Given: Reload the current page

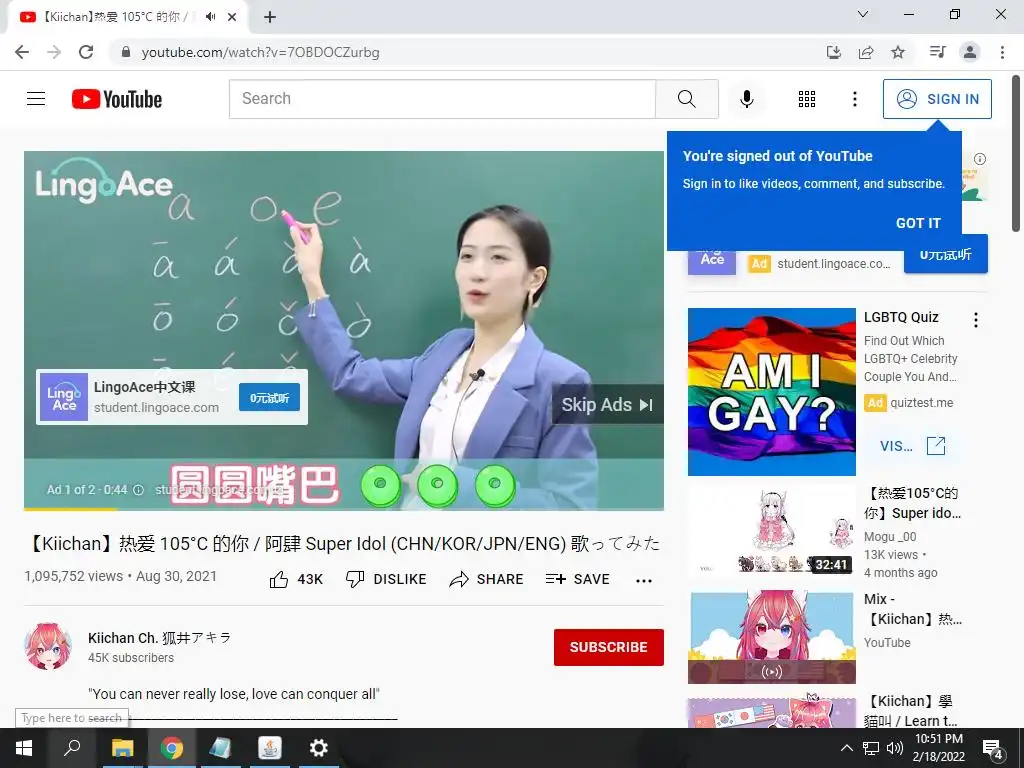Looking at the screenshot, I should (86, 52).
